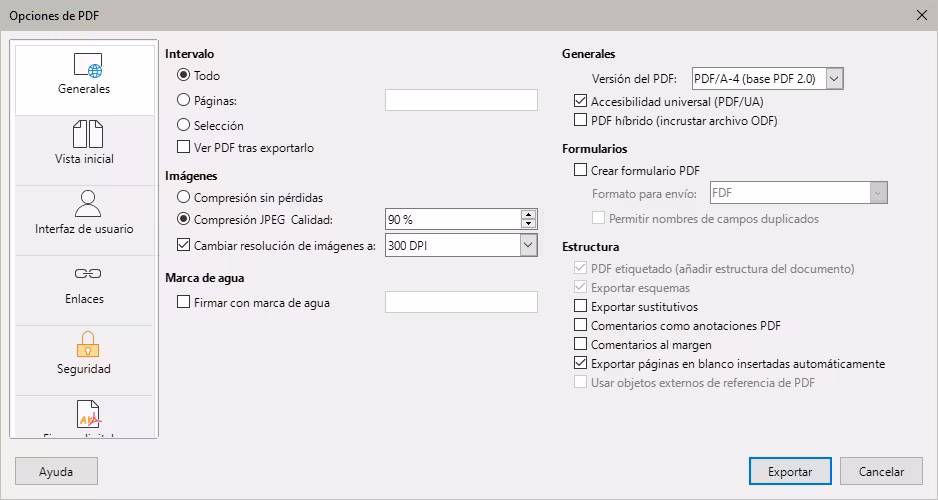Open the Seguridad padlock icon
The image size is (938, 500).
pyautogui.click(x=88, y=344)
